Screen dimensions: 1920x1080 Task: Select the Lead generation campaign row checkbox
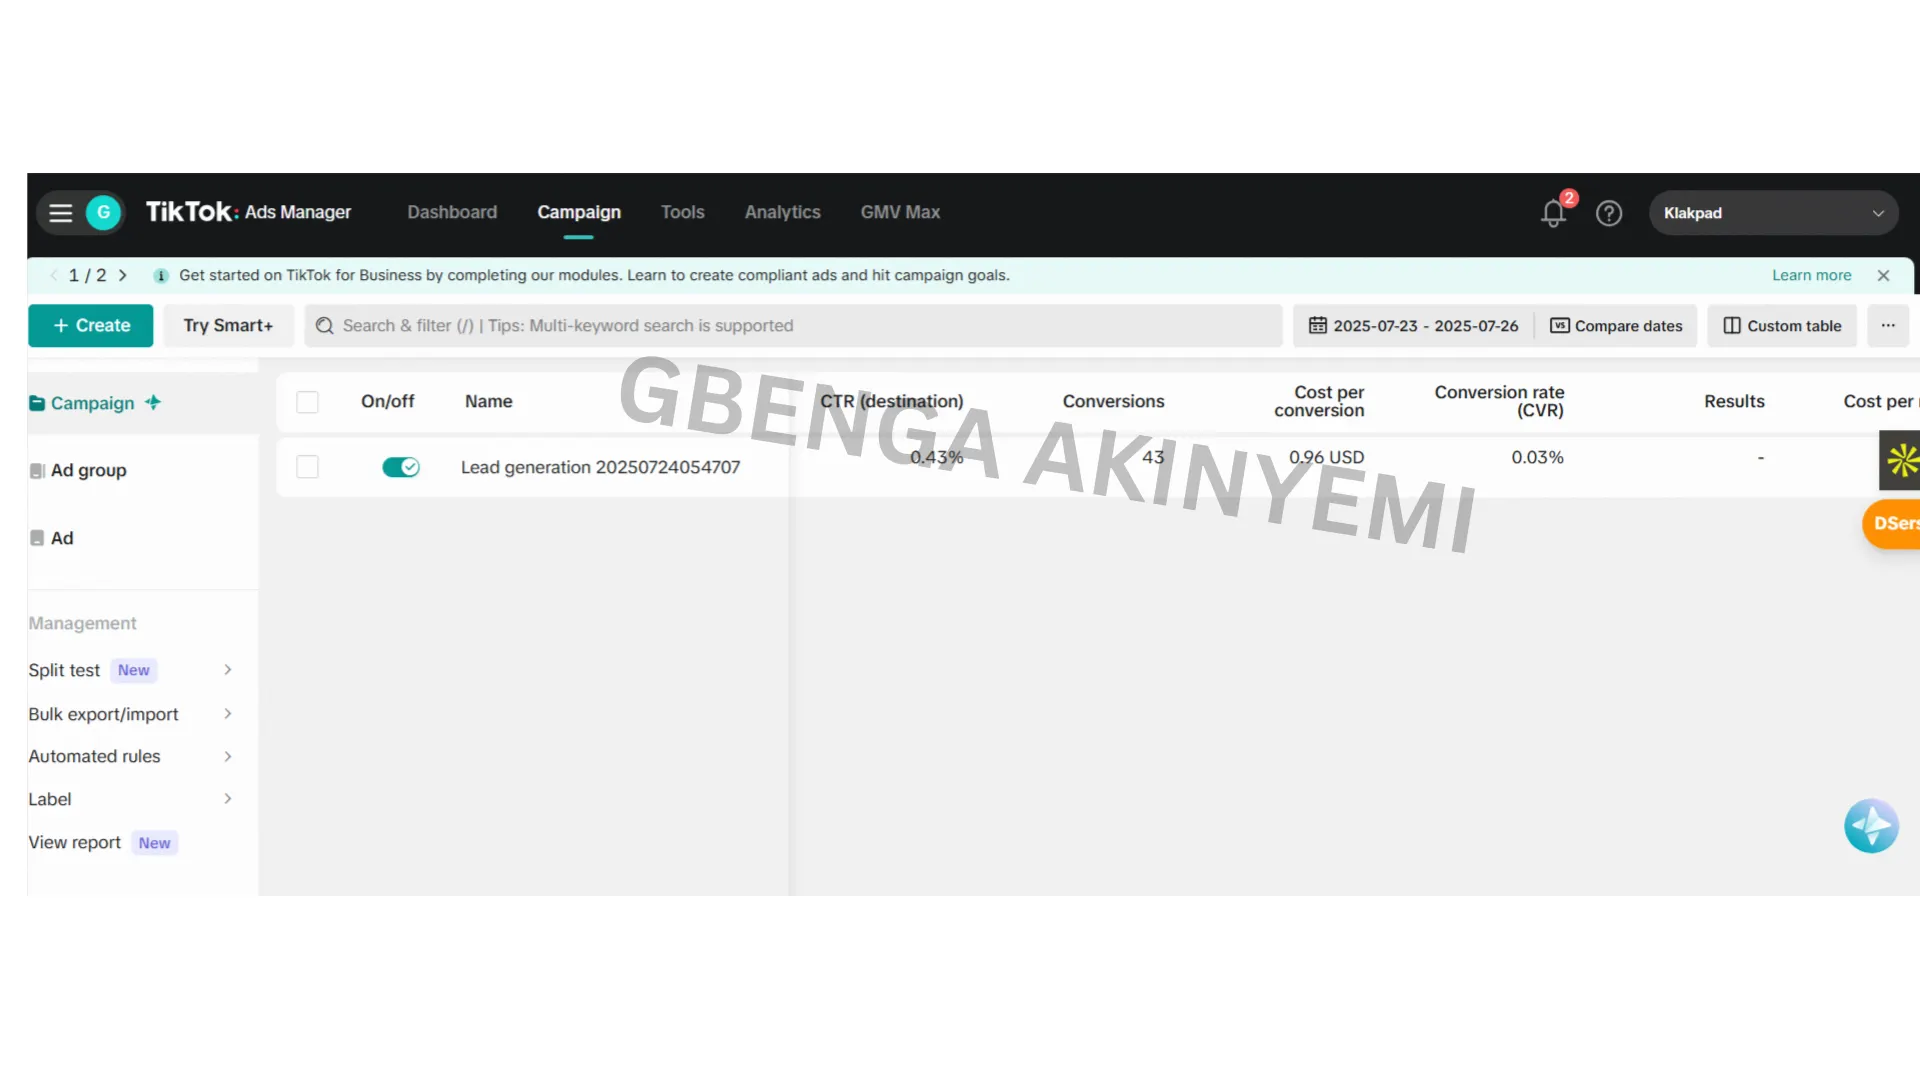(307, 467)
